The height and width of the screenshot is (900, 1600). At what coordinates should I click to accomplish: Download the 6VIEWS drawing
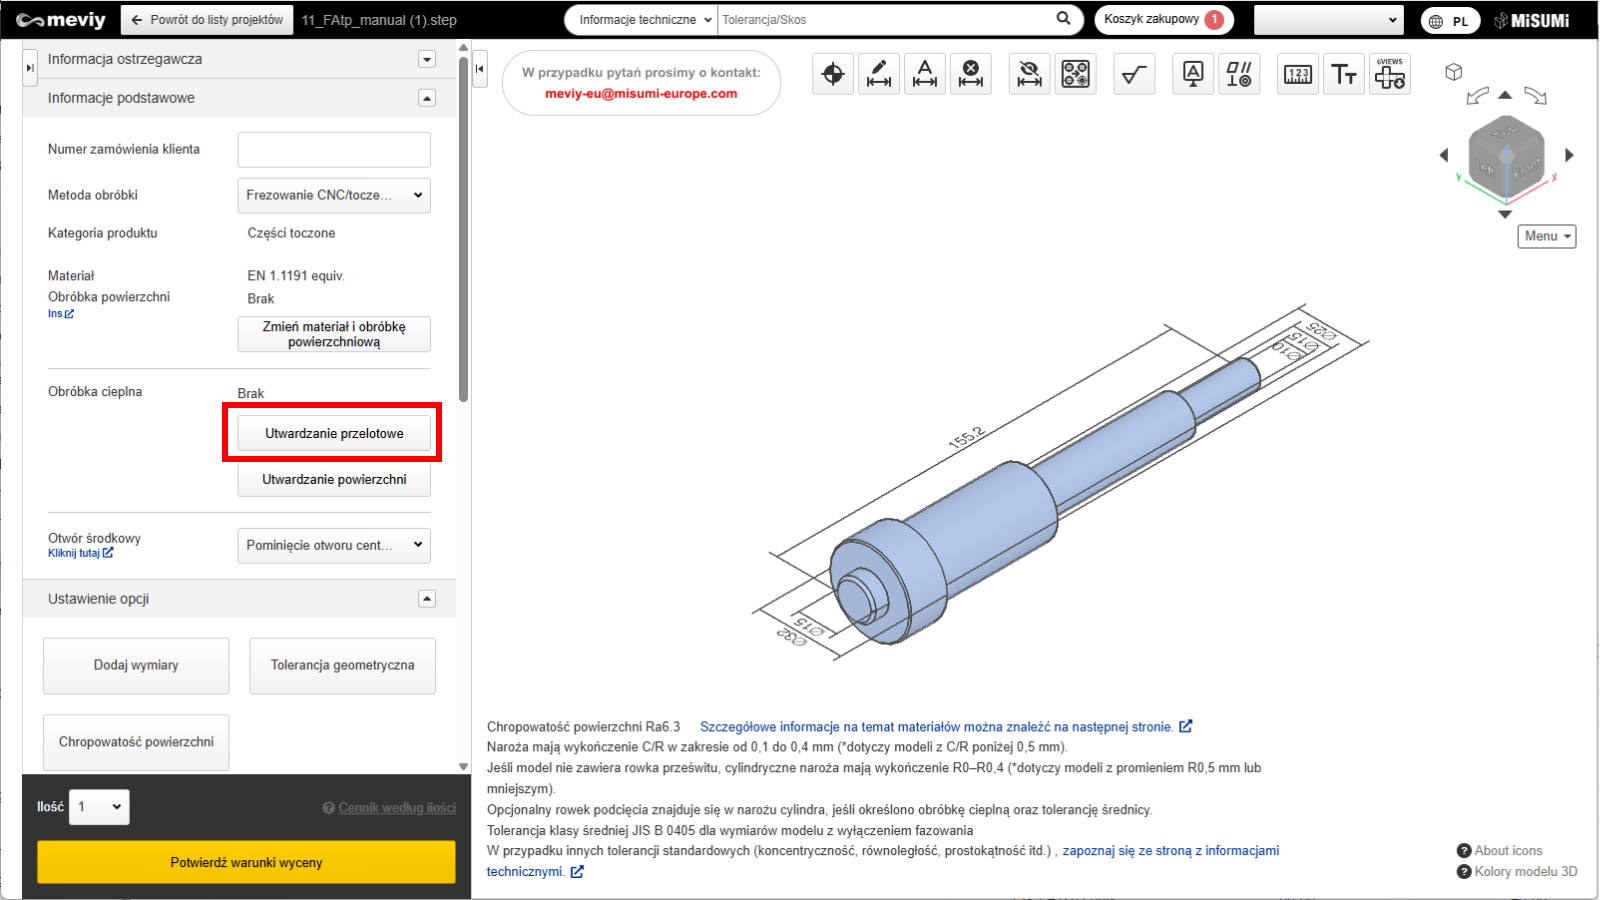click(x=1389, y=74)
